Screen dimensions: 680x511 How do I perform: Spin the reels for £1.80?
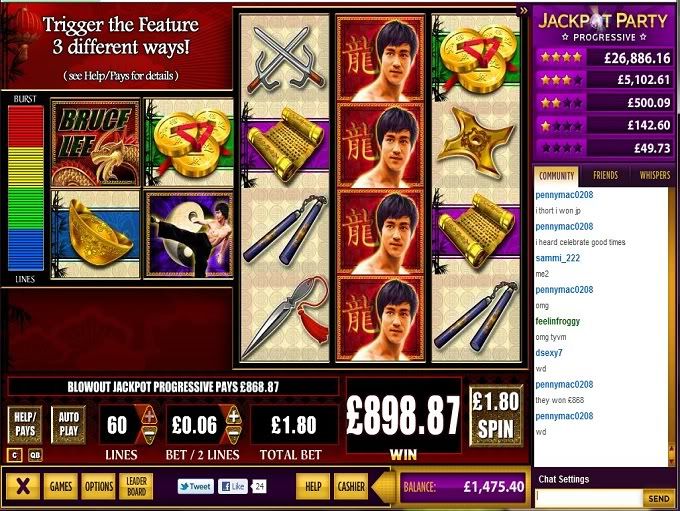[496, 416]
